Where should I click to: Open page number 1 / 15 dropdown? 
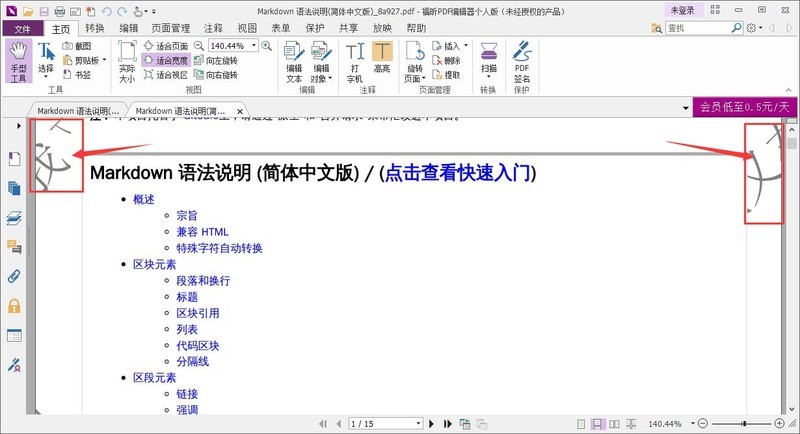tap(419, 424)
